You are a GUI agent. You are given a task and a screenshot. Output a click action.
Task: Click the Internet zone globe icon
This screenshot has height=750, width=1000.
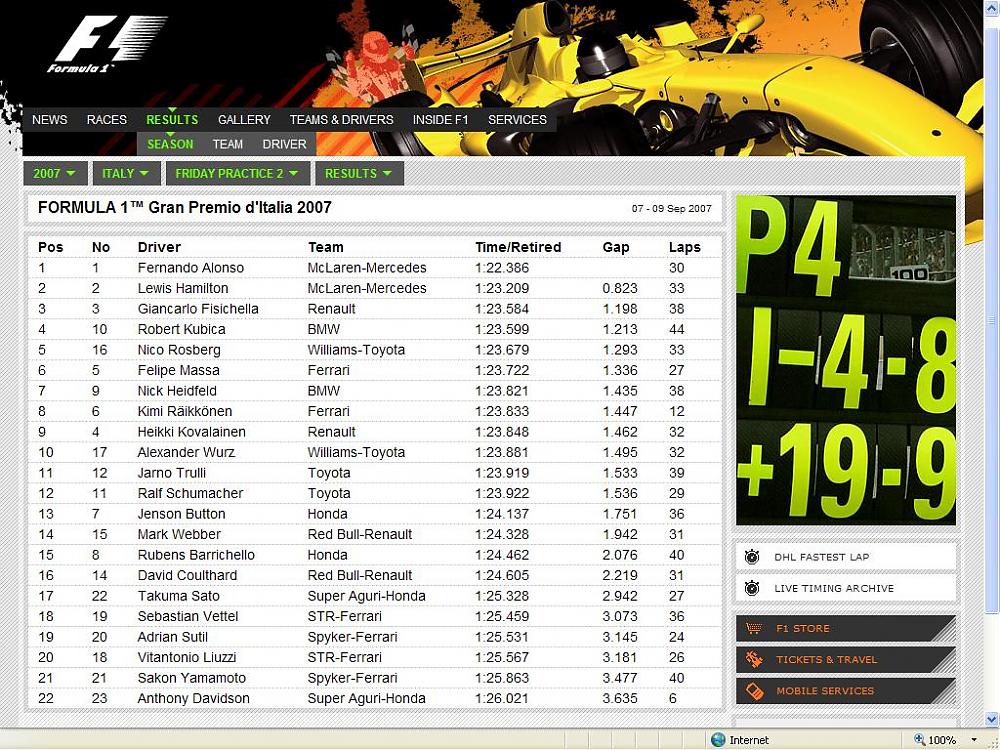[x=718, y=740]
